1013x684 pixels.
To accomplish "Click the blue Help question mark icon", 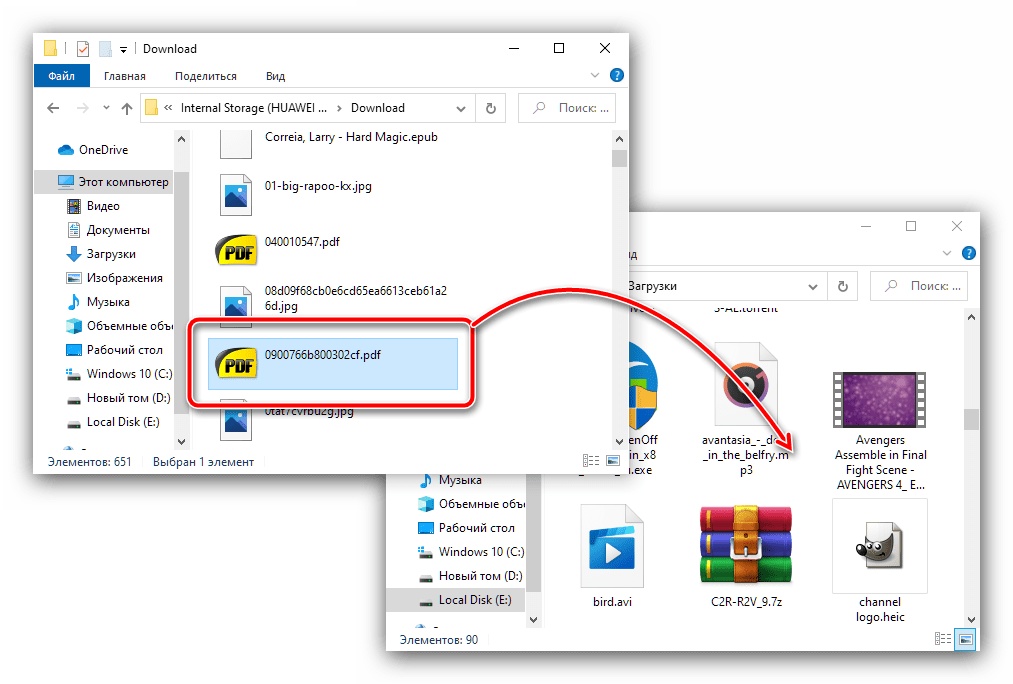I will pos(617,75).
